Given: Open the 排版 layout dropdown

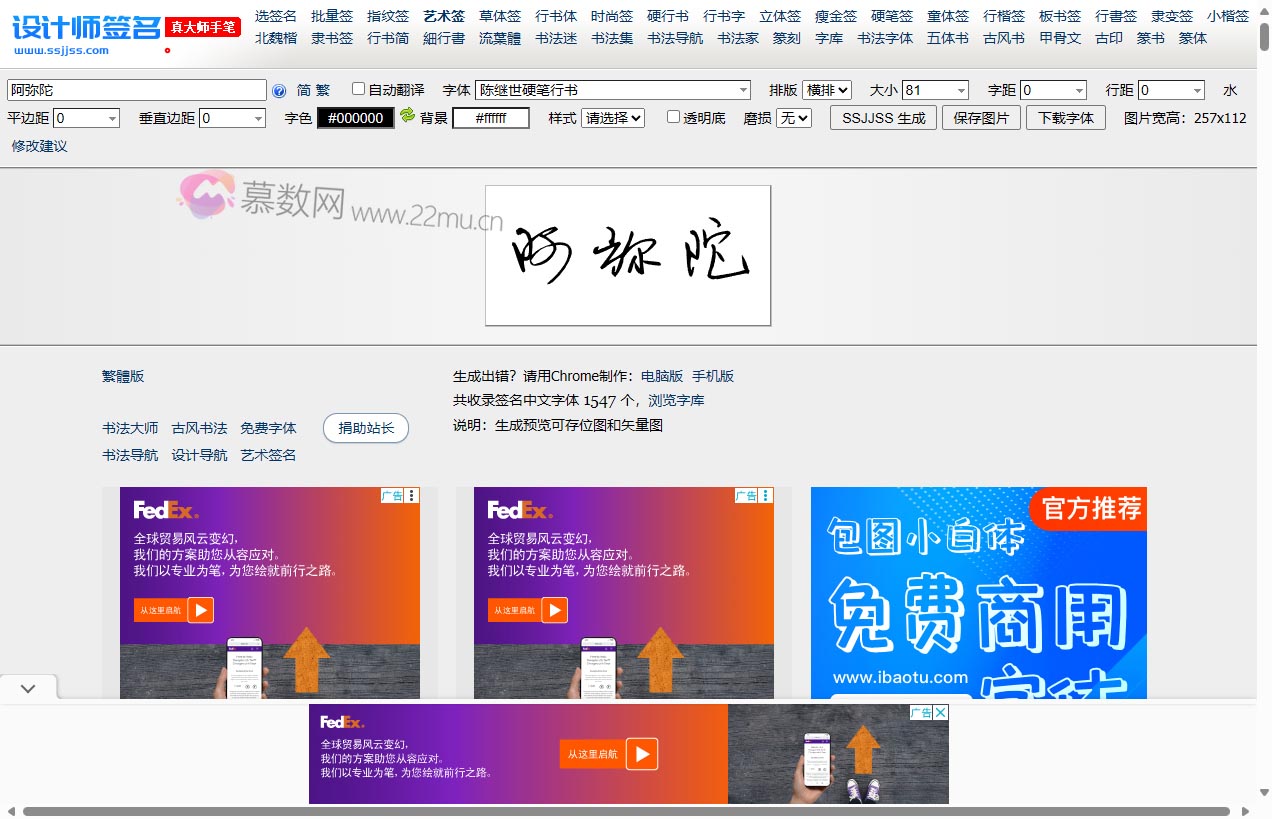Looking at the screenshot, I should (x=828, y=90).
